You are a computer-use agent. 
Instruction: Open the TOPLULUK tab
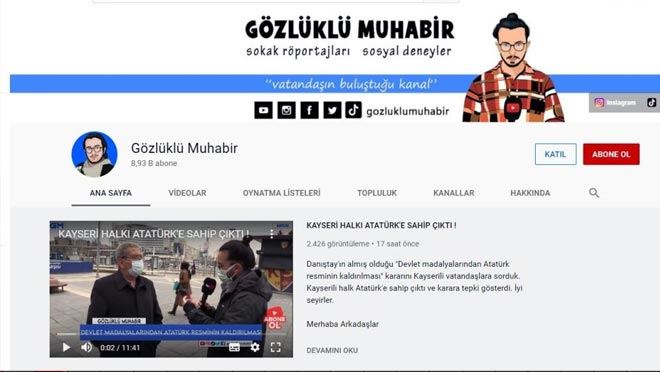[x=377, y=193]
